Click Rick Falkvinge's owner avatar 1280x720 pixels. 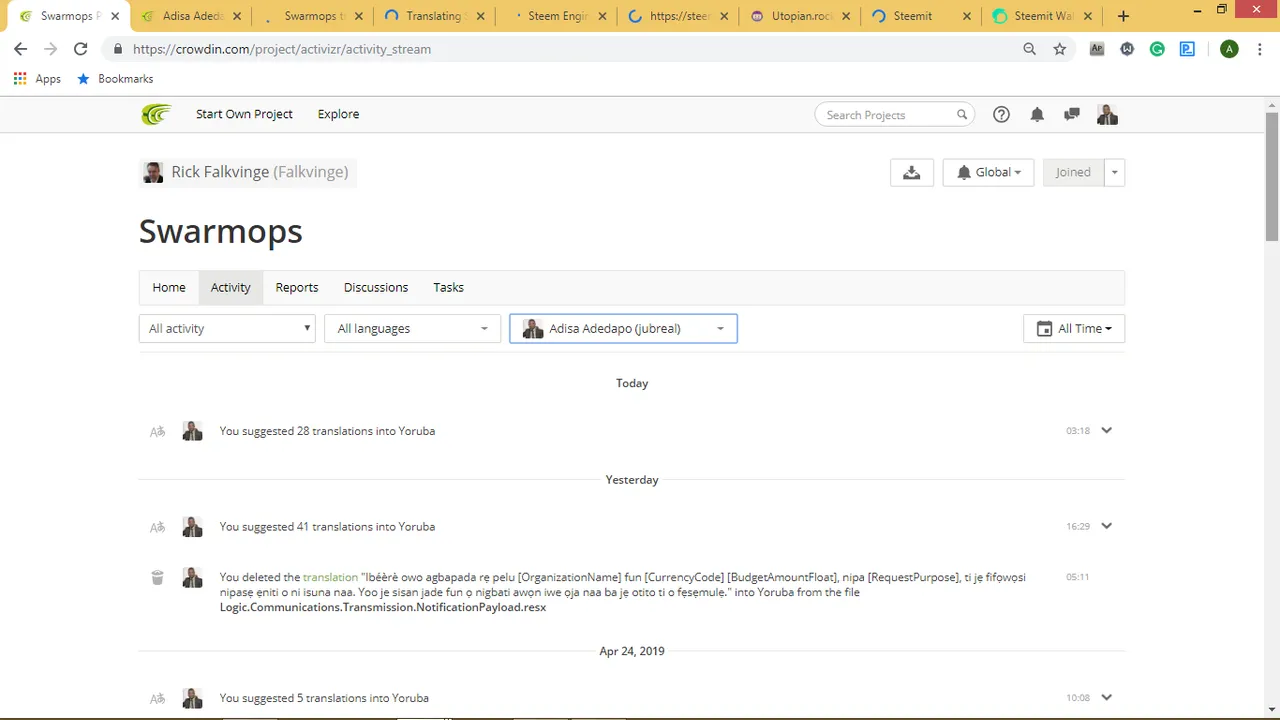tap(153, 172)
